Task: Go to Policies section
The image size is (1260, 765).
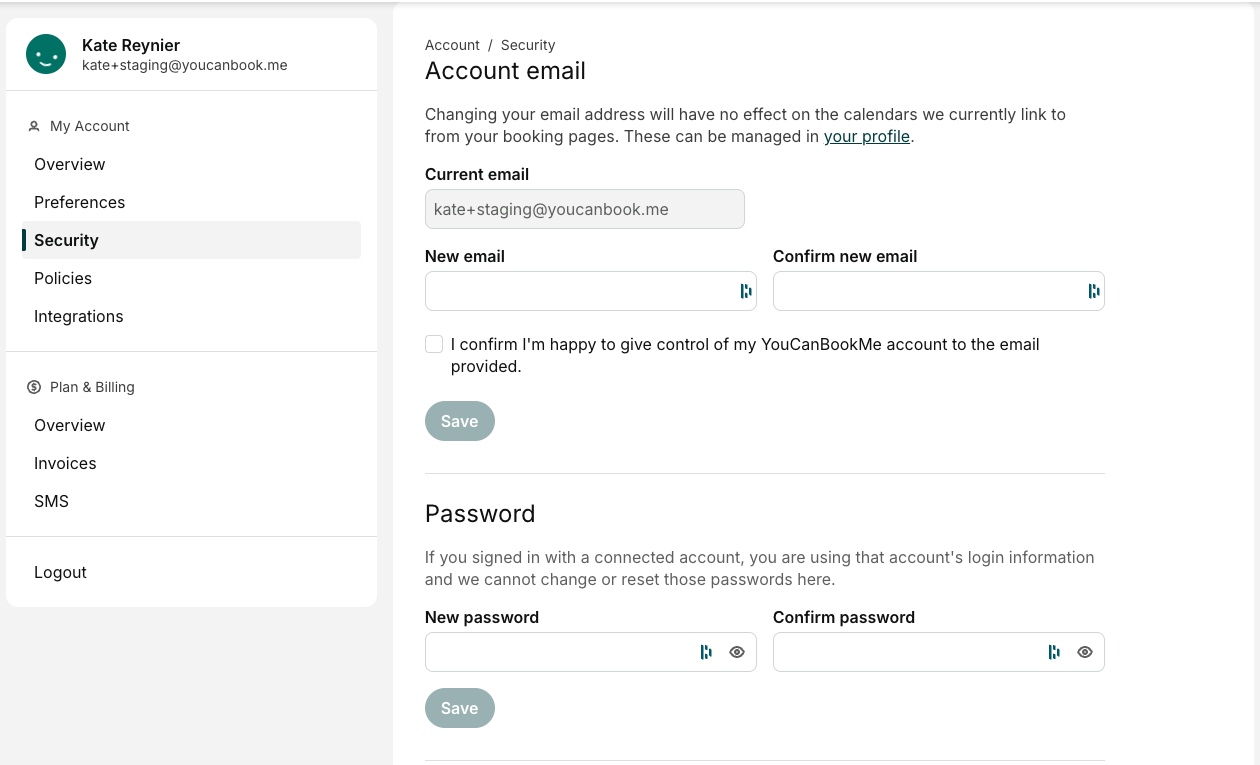Action: (x=63, y=278)
